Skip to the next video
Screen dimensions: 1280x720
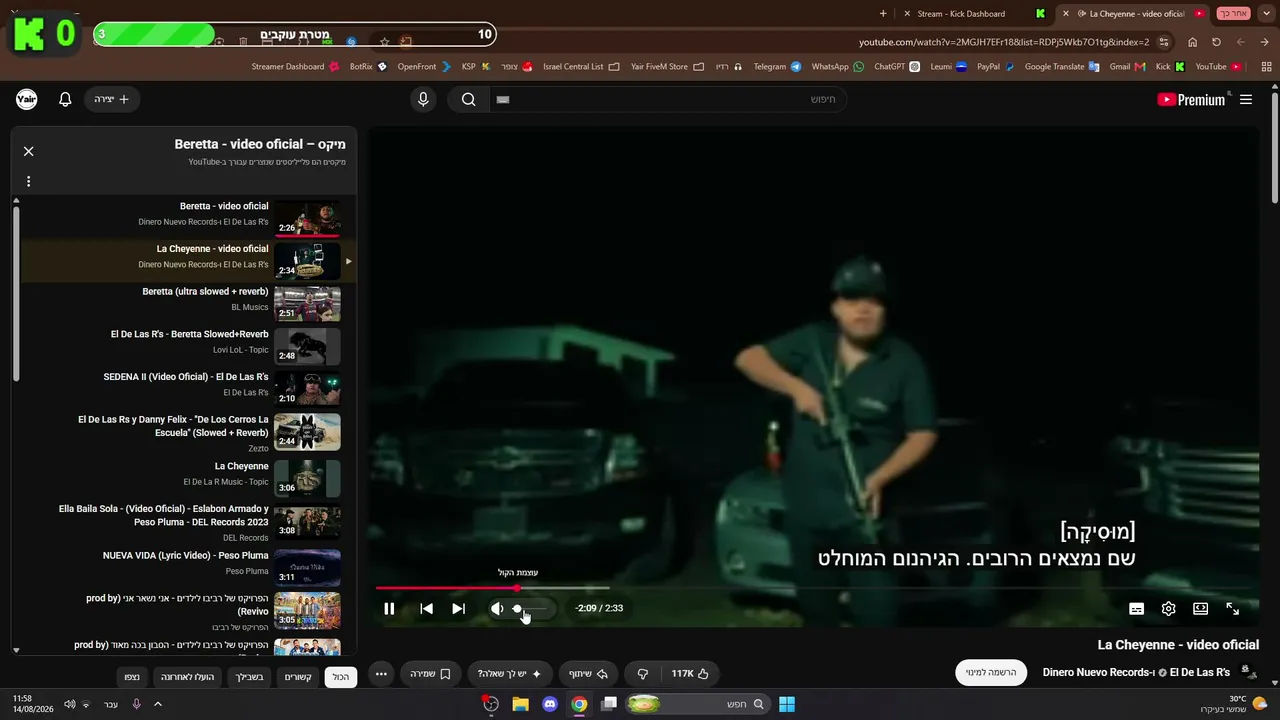tap(458, 608)
